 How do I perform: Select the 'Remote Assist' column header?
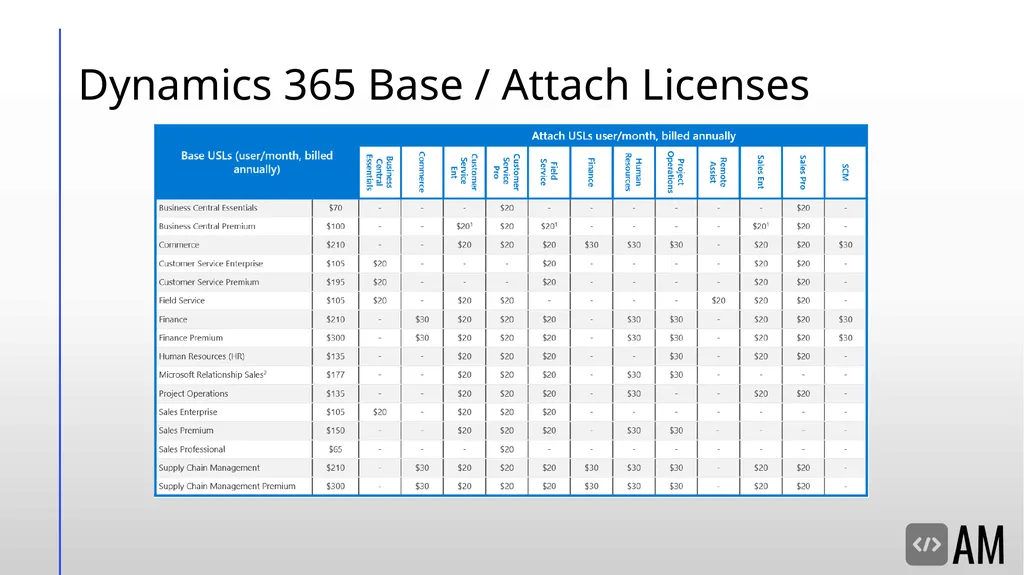[718, 172]
